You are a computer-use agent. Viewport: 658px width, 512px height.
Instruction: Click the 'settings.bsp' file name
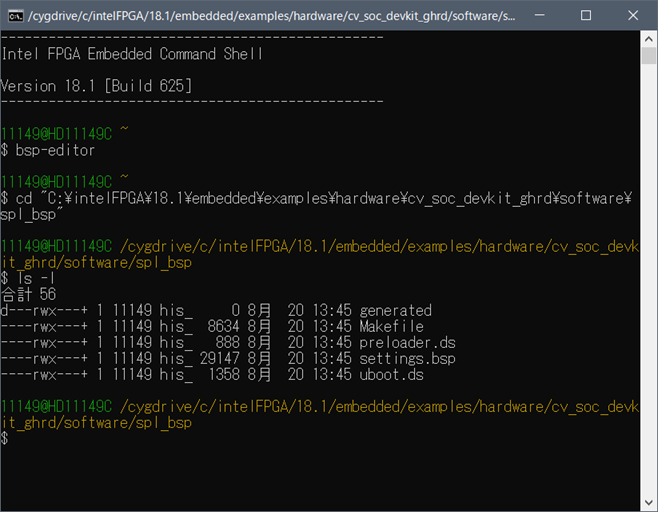(407, 358)
